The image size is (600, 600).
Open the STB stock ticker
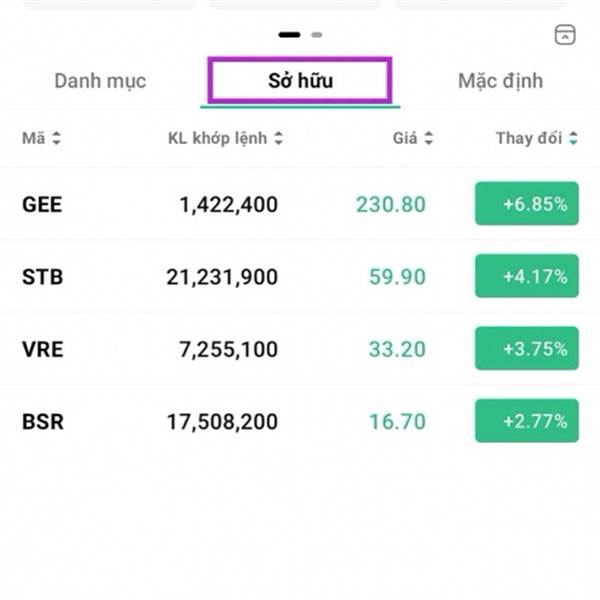tap(42, 277)
